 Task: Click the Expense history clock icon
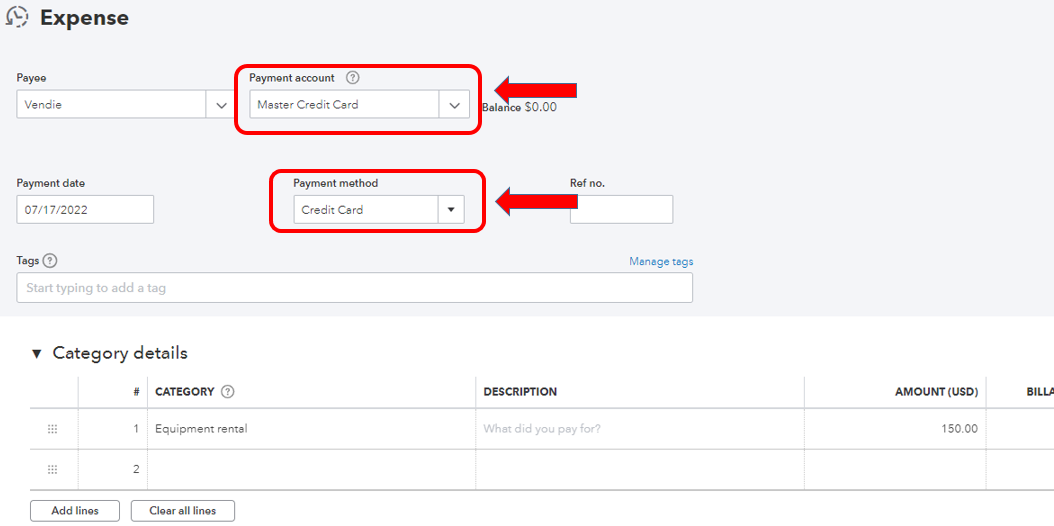(x=17, y=17)
